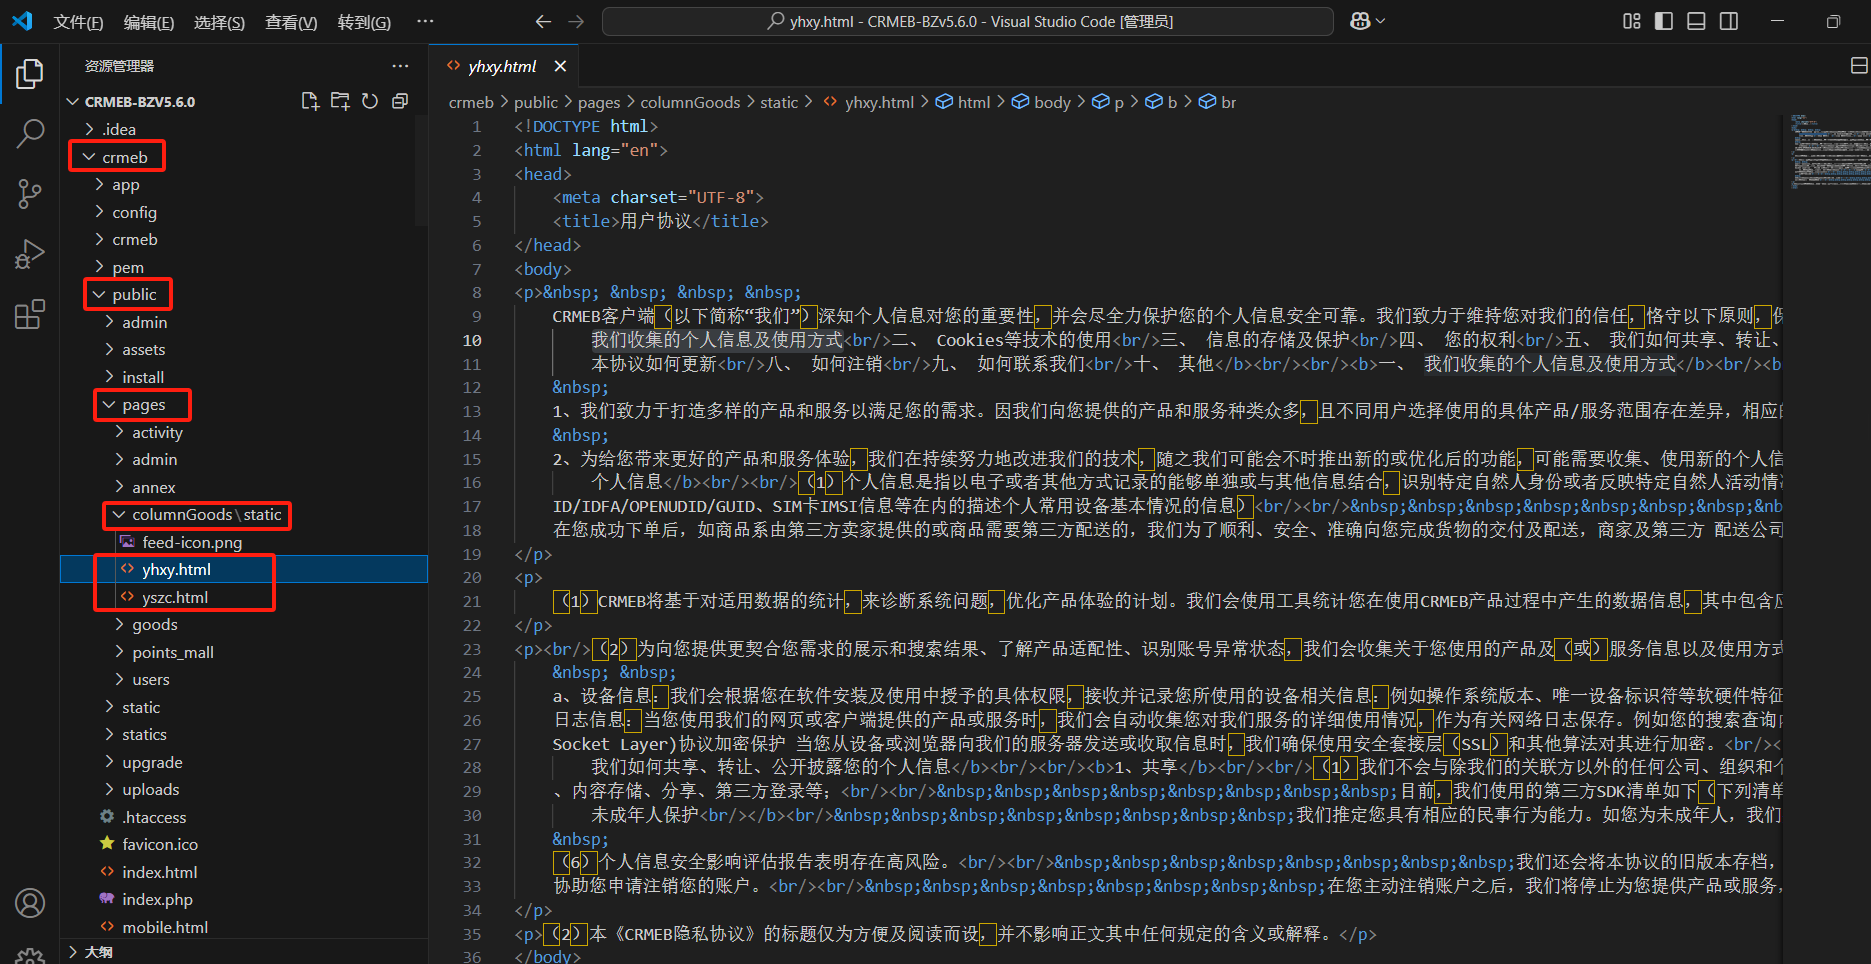Click the VS Code logo icon
Image resolution: width=1871 pixels, height=964 pixels.
point(22,21)
